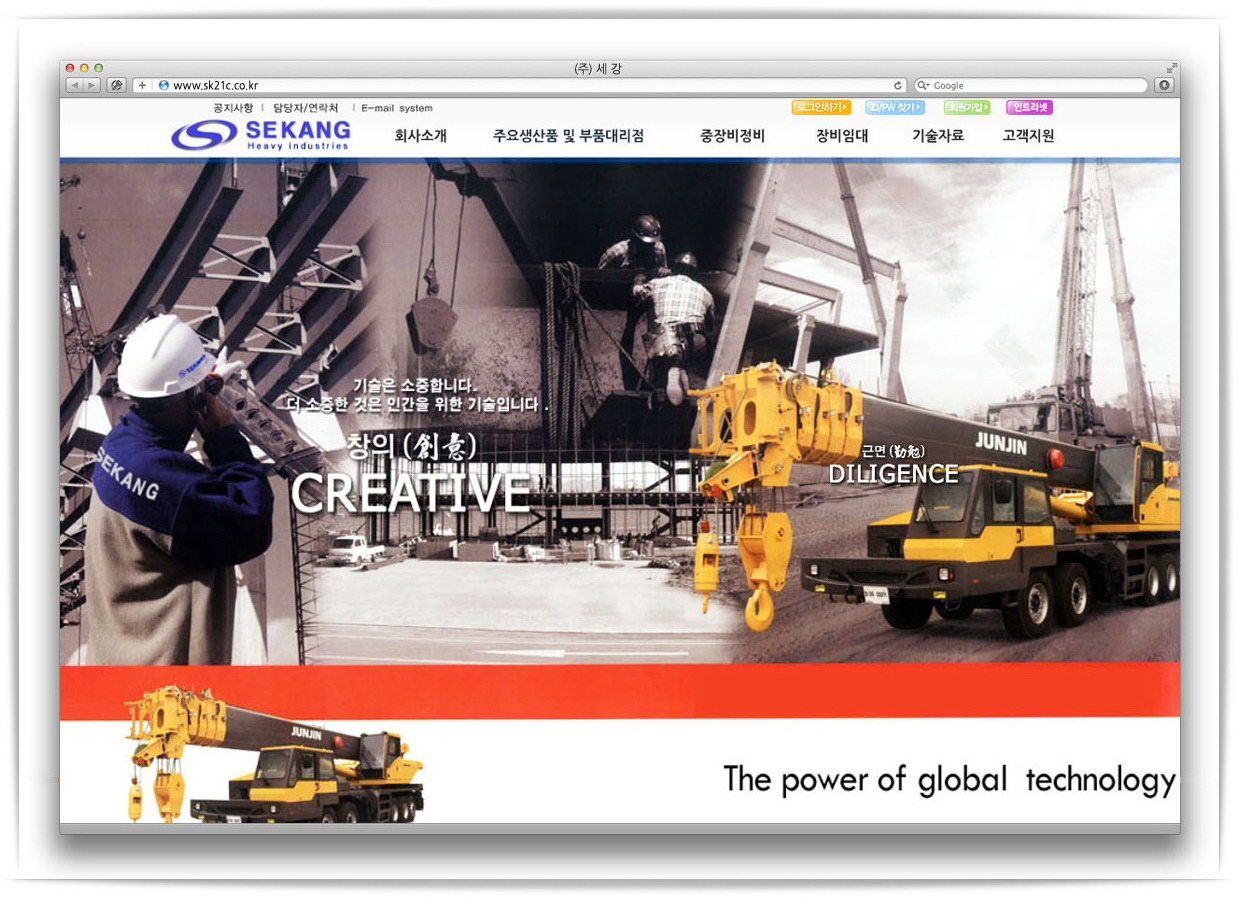Click the DILIGENCE heading on the banner

coord(893,474)
